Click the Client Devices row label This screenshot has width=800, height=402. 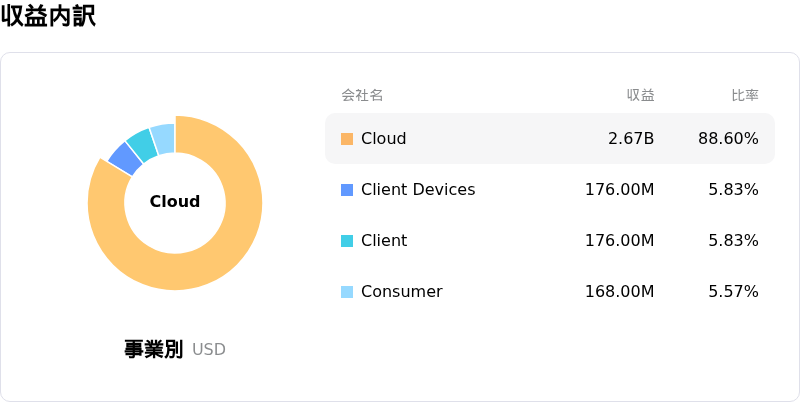point(418,189)
